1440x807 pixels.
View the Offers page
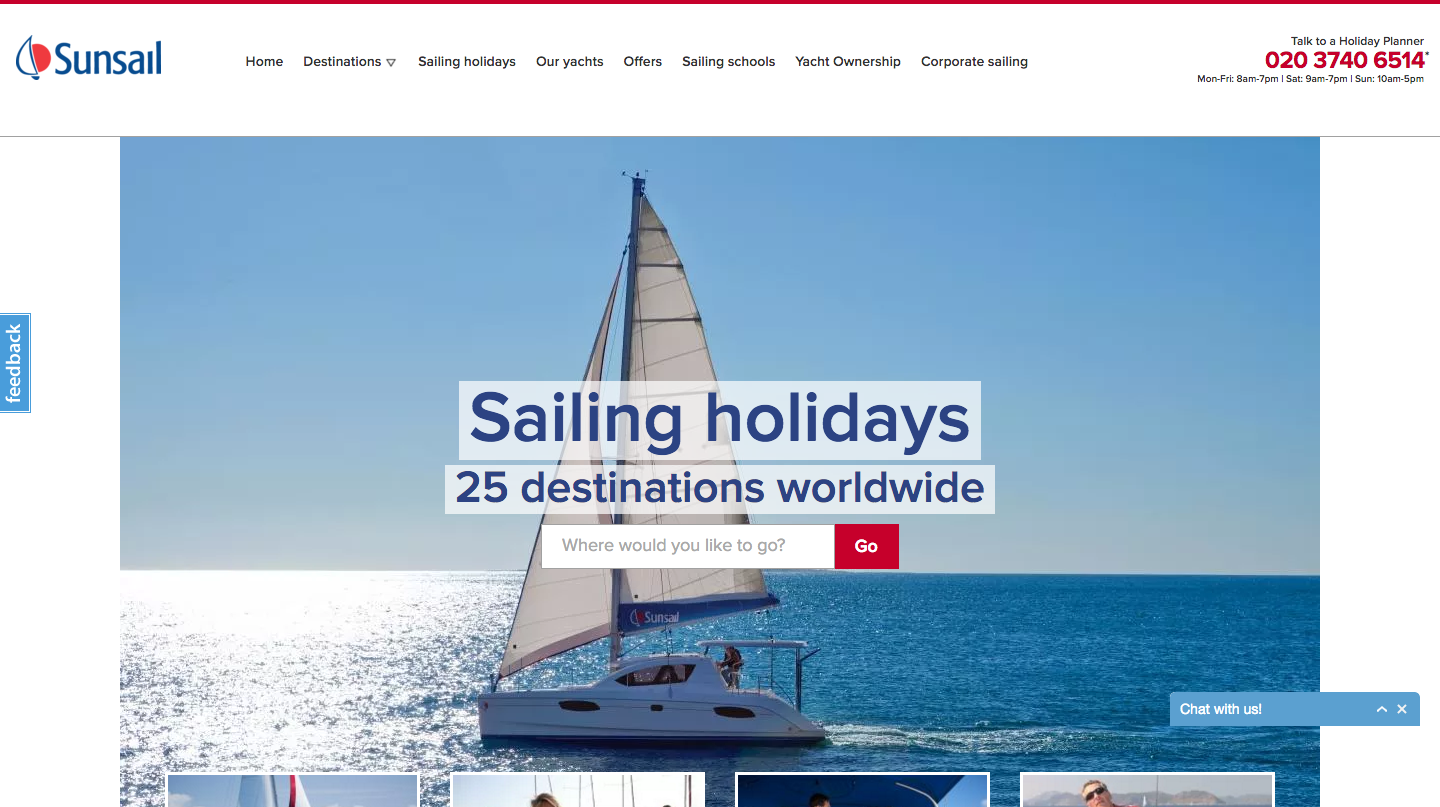[x=643, y=62]
